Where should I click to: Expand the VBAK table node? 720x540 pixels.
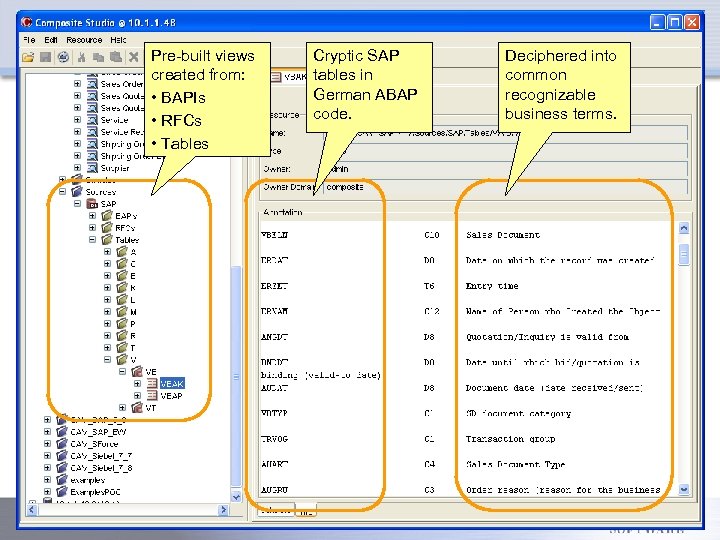tap(137, 383)
